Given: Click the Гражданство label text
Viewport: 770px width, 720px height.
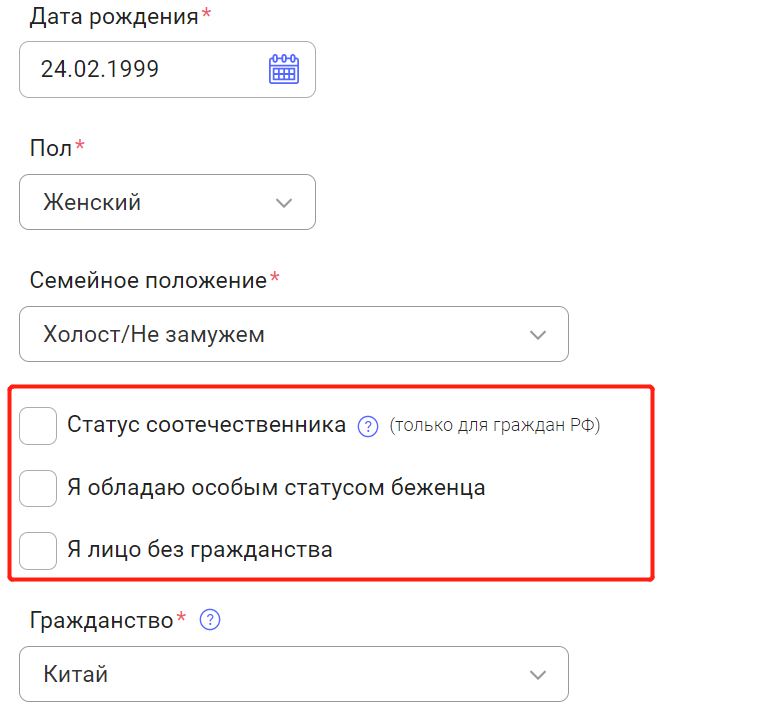Looking at the screenshot, I should tap(102, 620).
